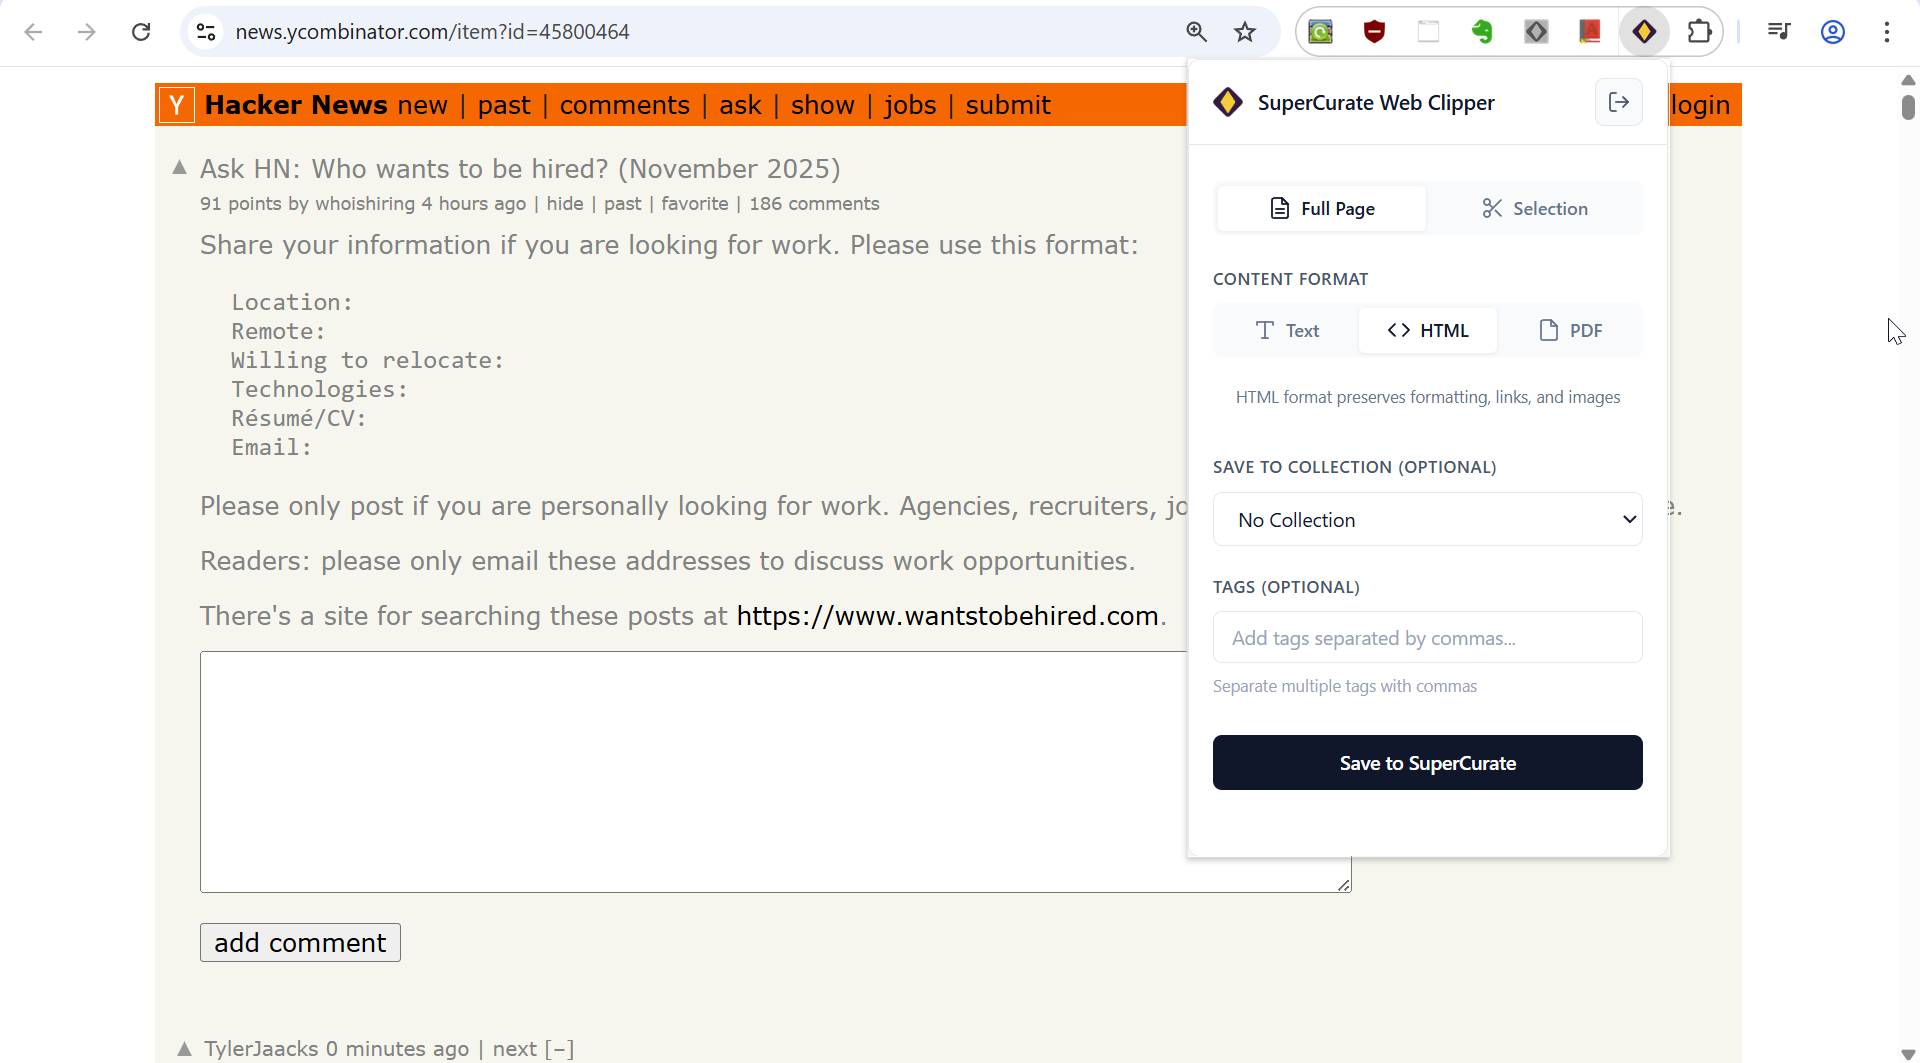The height and width of the screenshot is (1063, 1920).
Task: Open the red bookmark extension icon
Action: coord(1590,32)
